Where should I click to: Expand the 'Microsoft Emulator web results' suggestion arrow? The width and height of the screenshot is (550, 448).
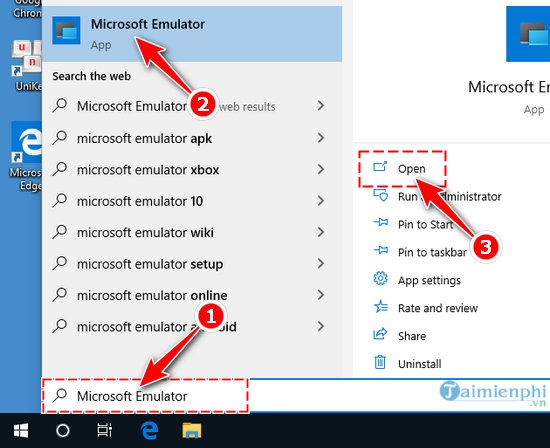pos(321,106)
